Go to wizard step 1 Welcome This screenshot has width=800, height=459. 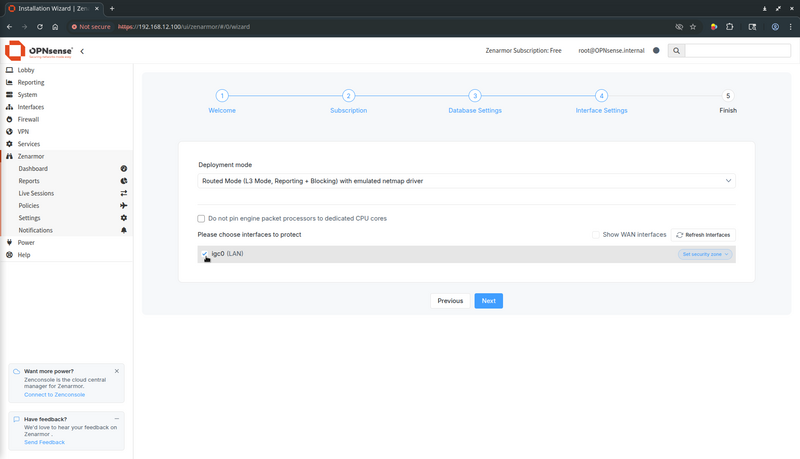click(222, 96)
